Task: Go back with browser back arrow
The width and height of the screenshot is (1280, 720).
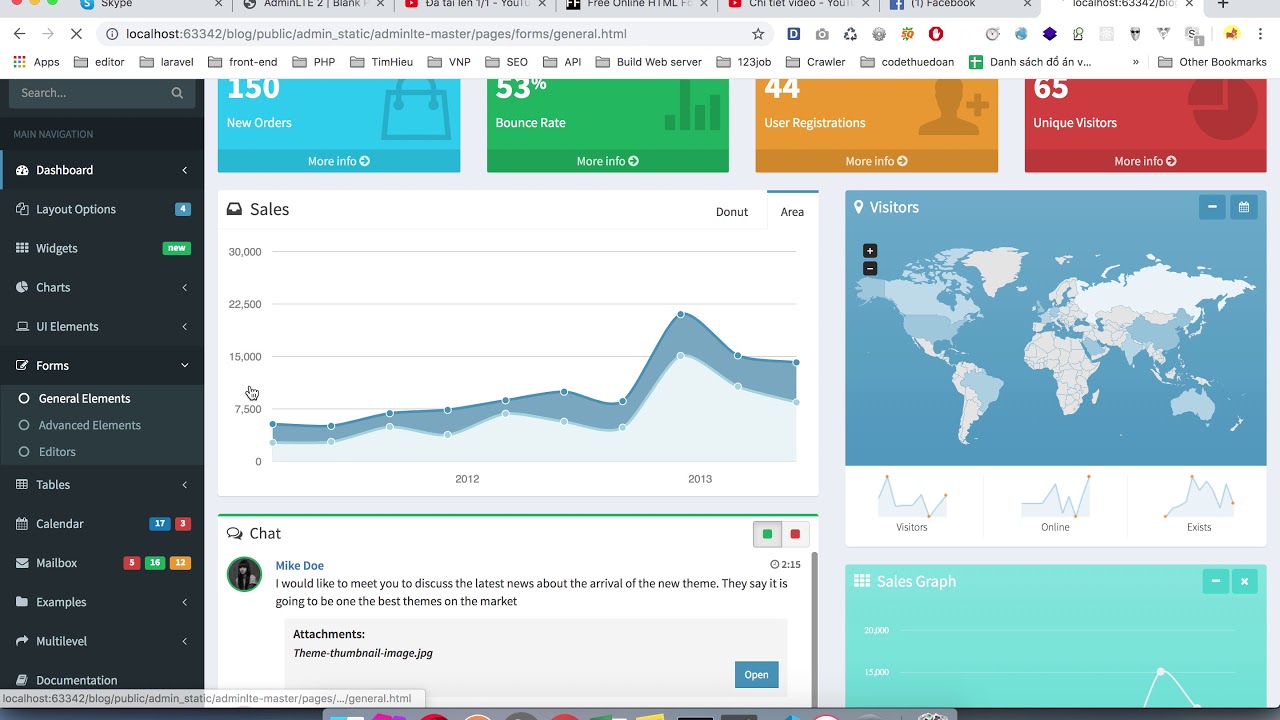Action: [19, 34]
